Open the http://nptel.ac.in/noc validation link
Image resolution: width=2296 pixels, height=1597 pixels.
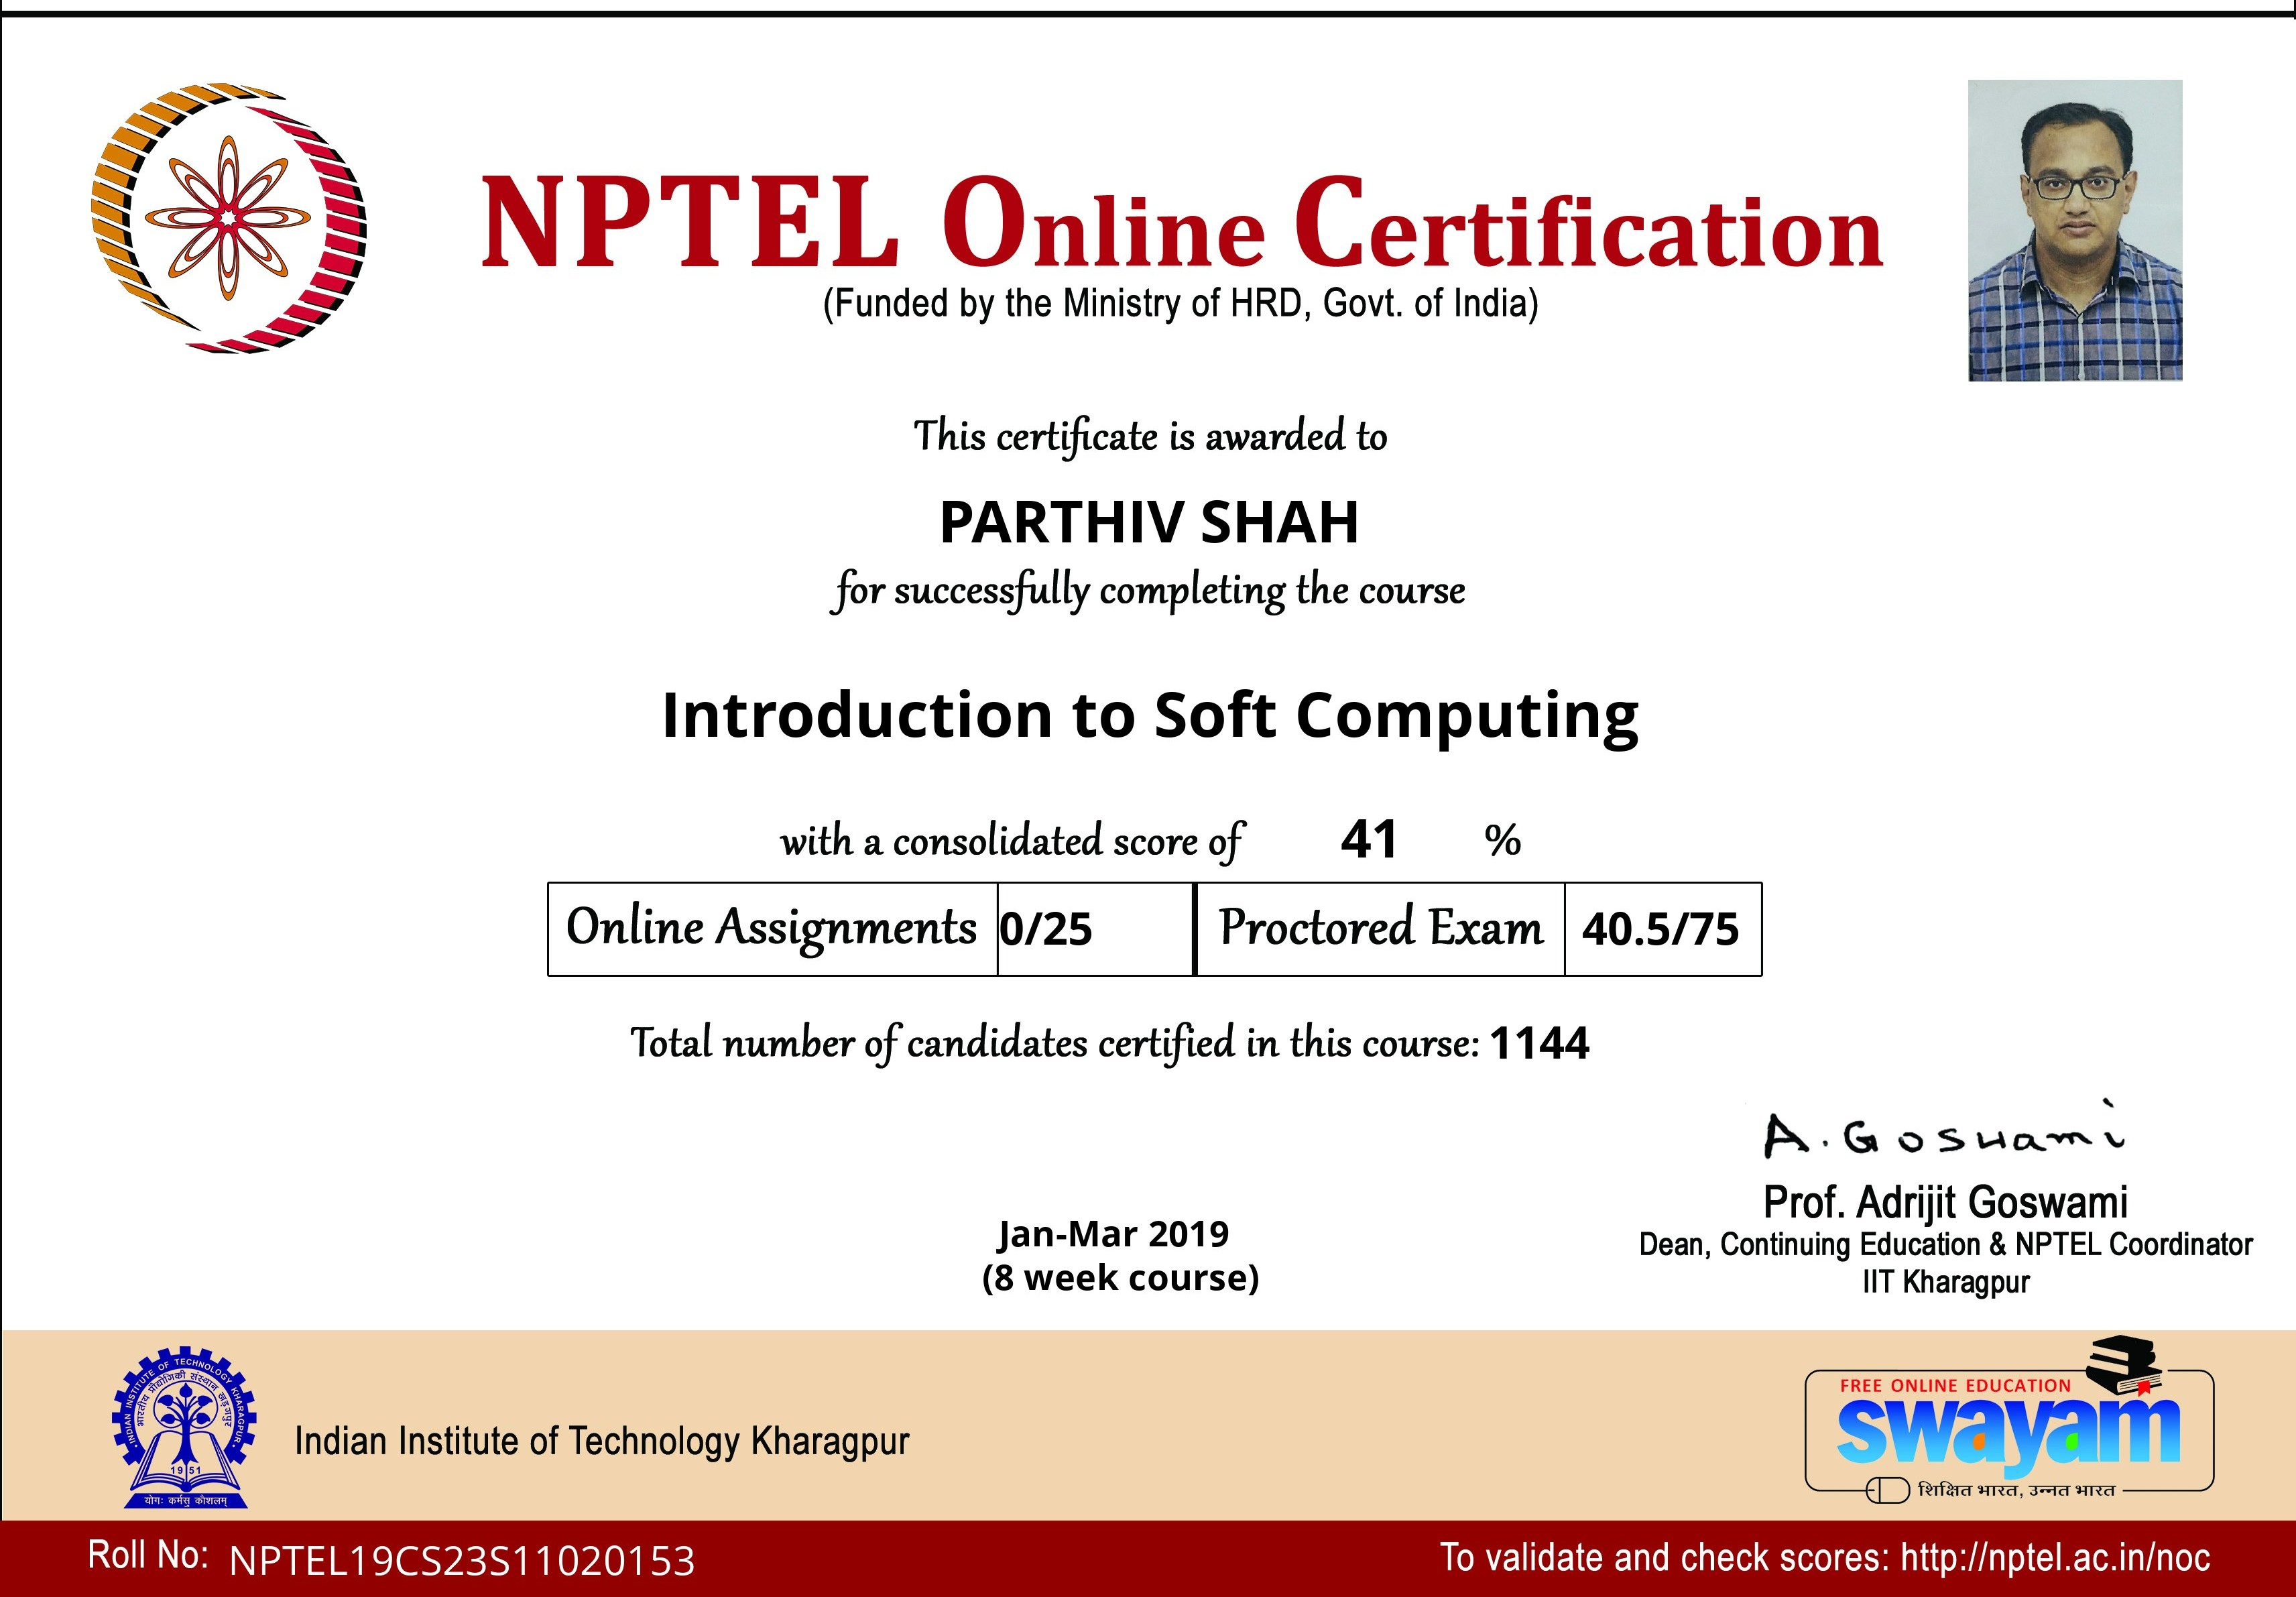pyautogui.click(x=2055, y=1557)
